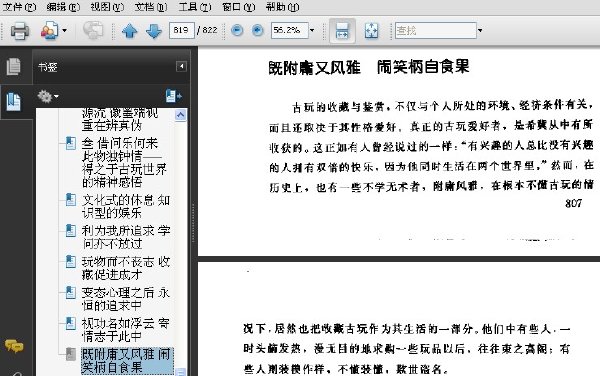Click the collaborate/share people icon
The width and height of the screenshot is (600, 376).
pos(49,31)
